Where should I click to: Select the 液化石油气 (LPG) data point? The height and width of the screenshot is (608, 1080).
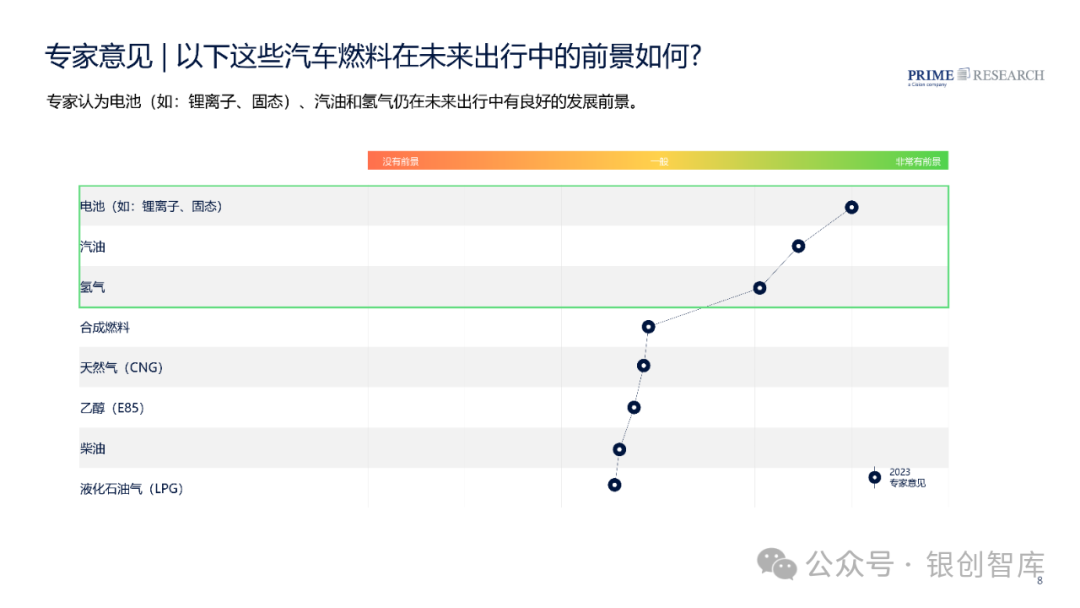614,485
